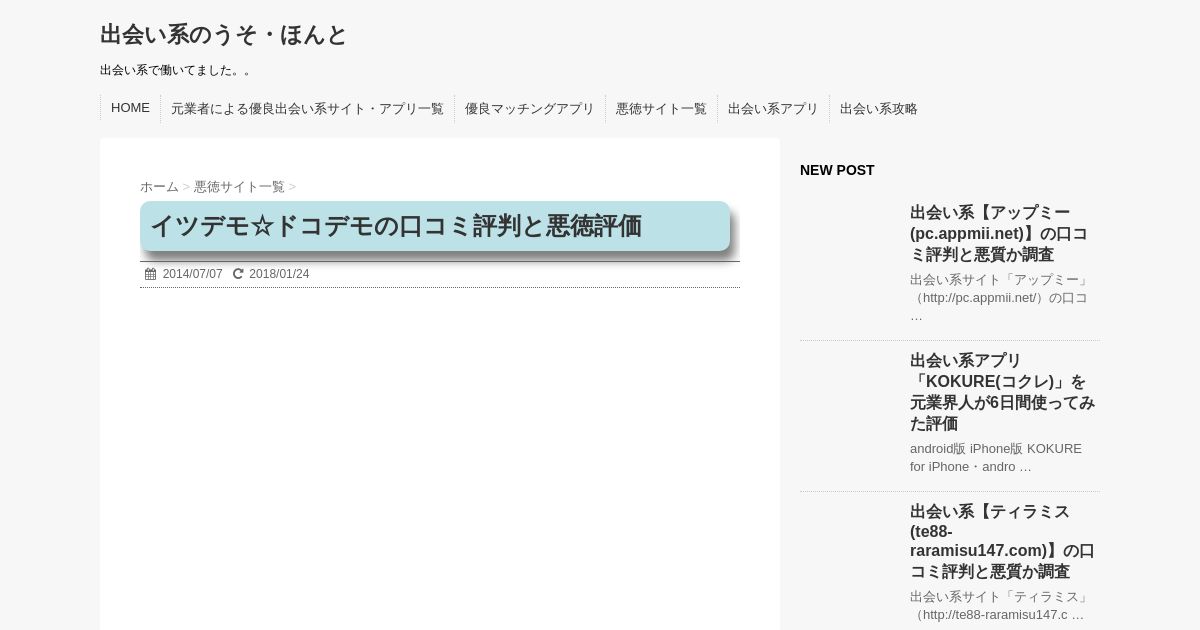Image resolution: width=1200 pixels, height=630 pixels.
Task: Click the refresh icon beside 2018/01/24
Action: [238, 274]
